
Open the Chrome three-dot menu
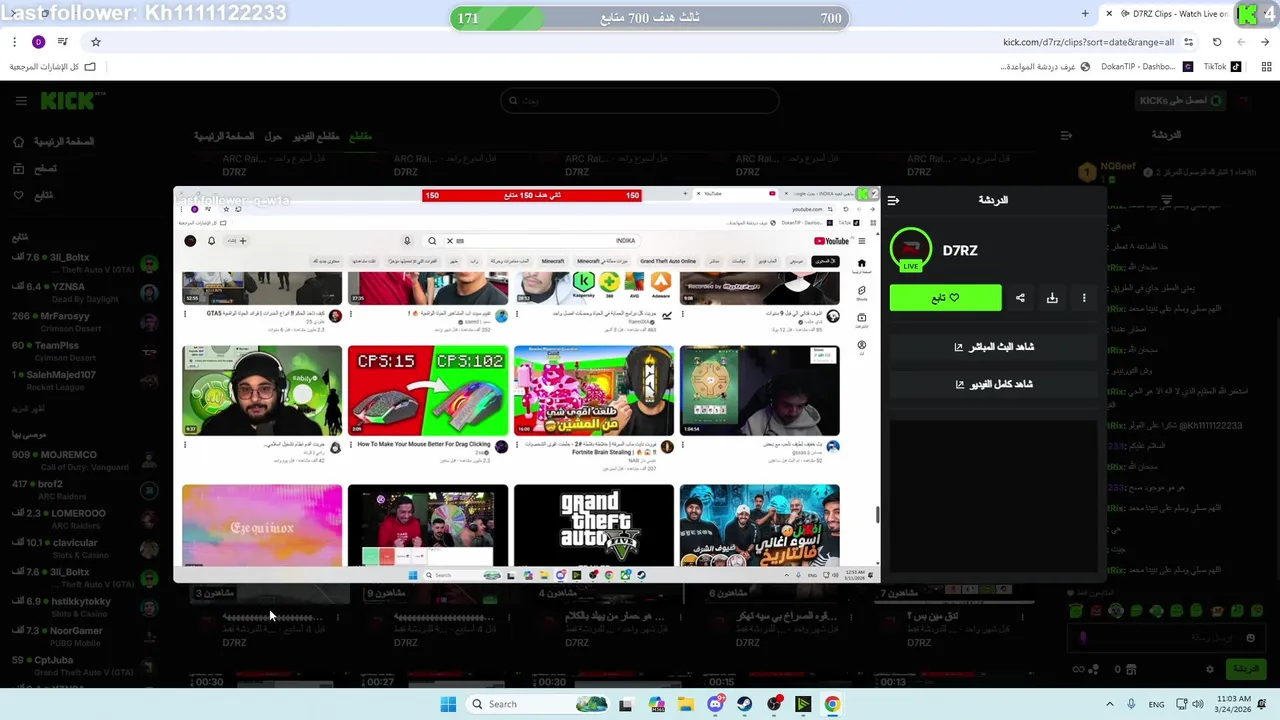point(14,42)
